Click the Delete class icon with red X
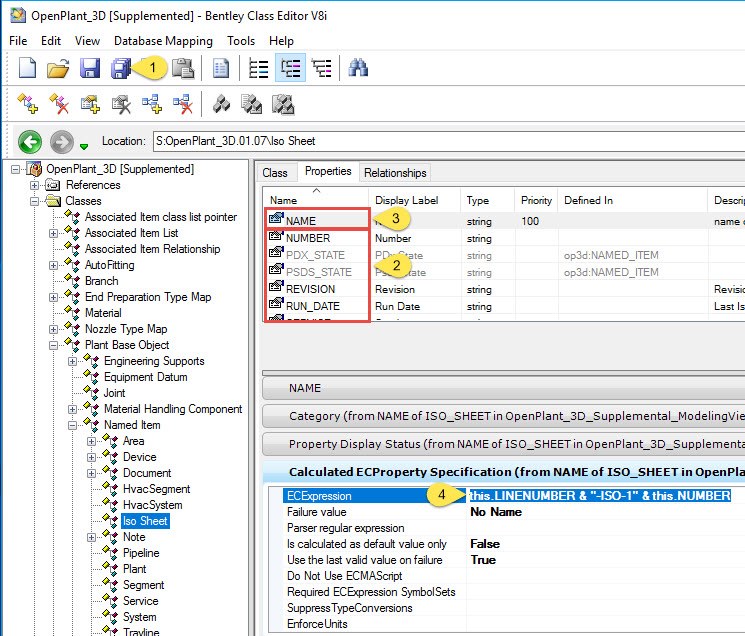 [x=59, y=103]
